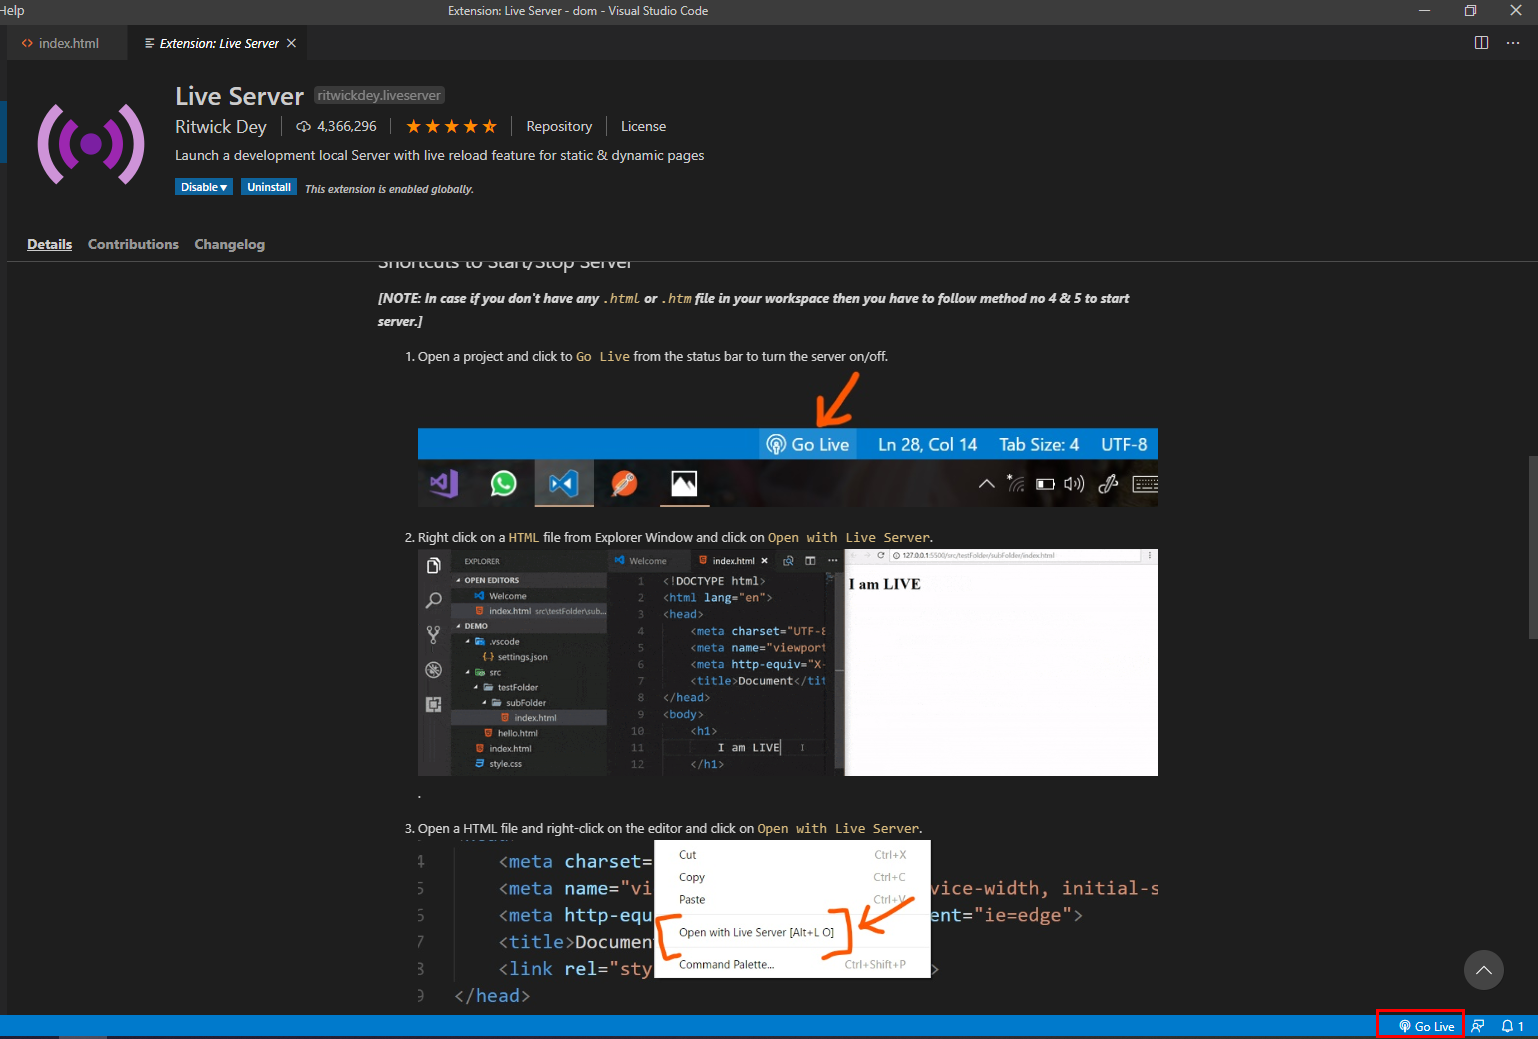Open the Changelog tab

pos(229,244)
